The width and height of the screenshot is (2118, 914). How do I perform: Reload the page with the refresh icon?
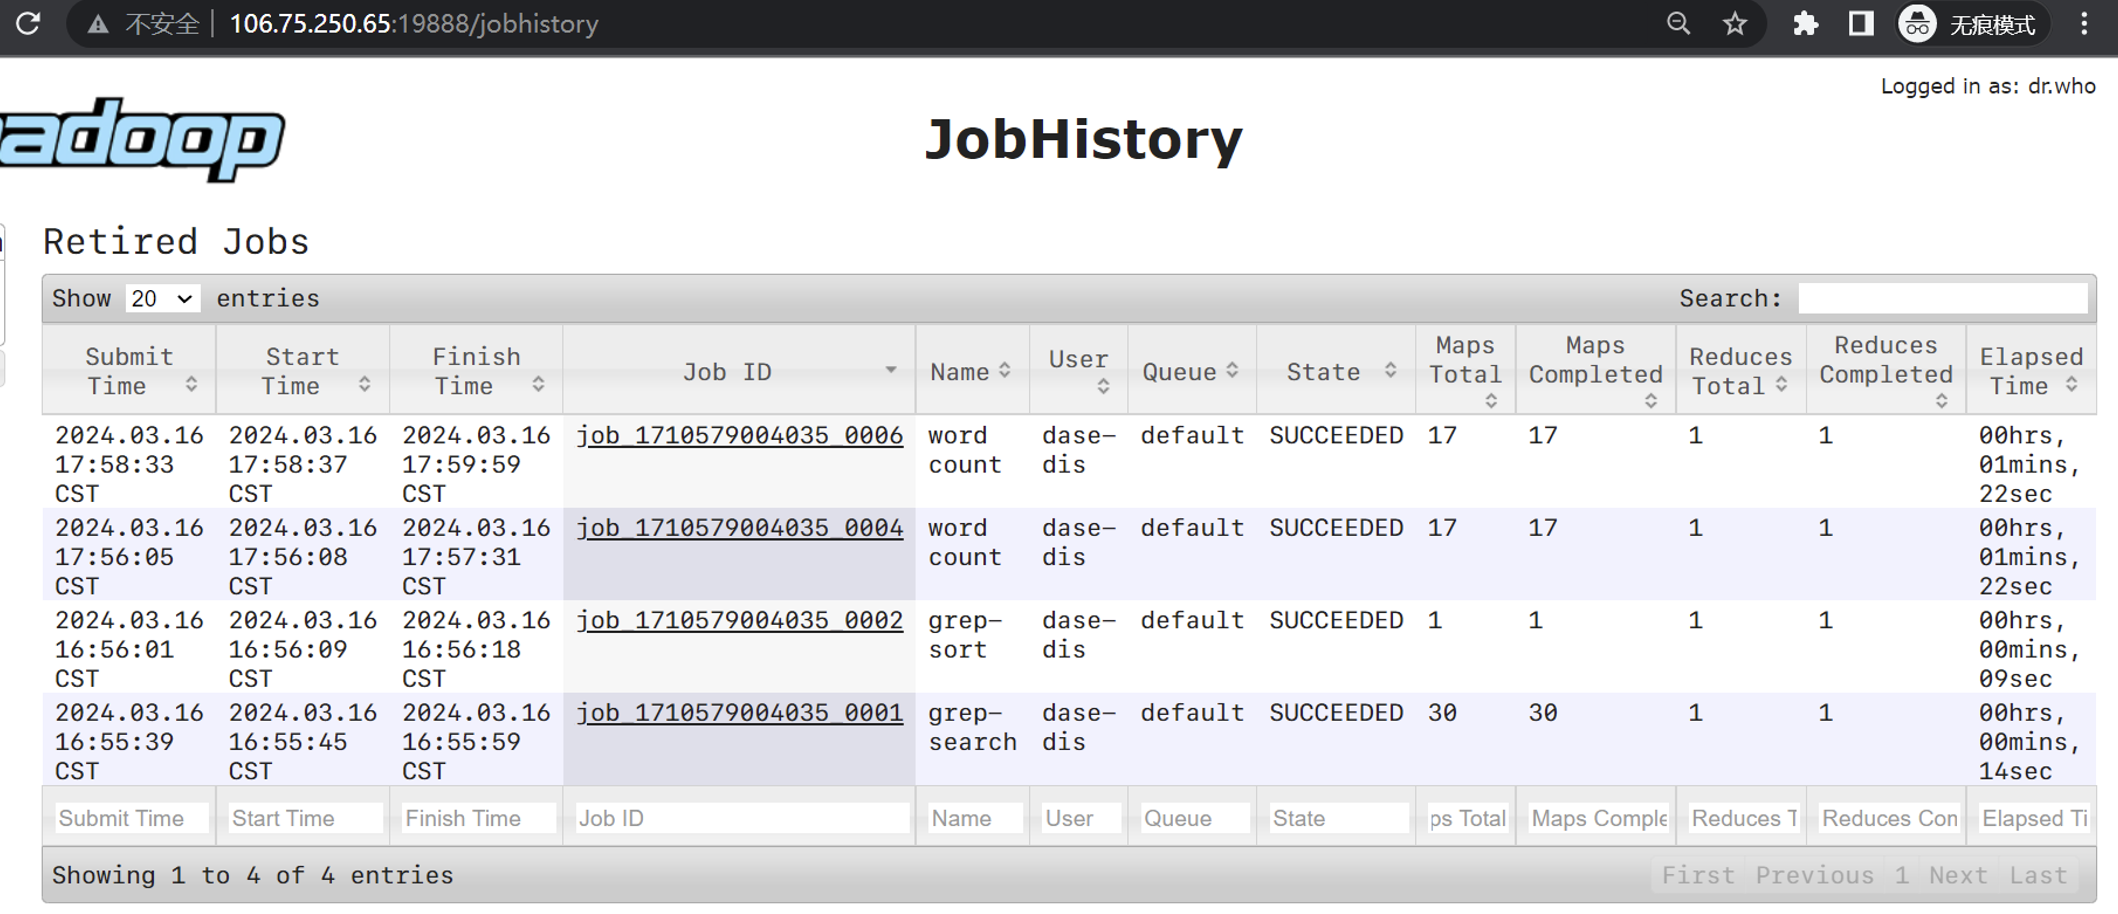click(28, 23)
